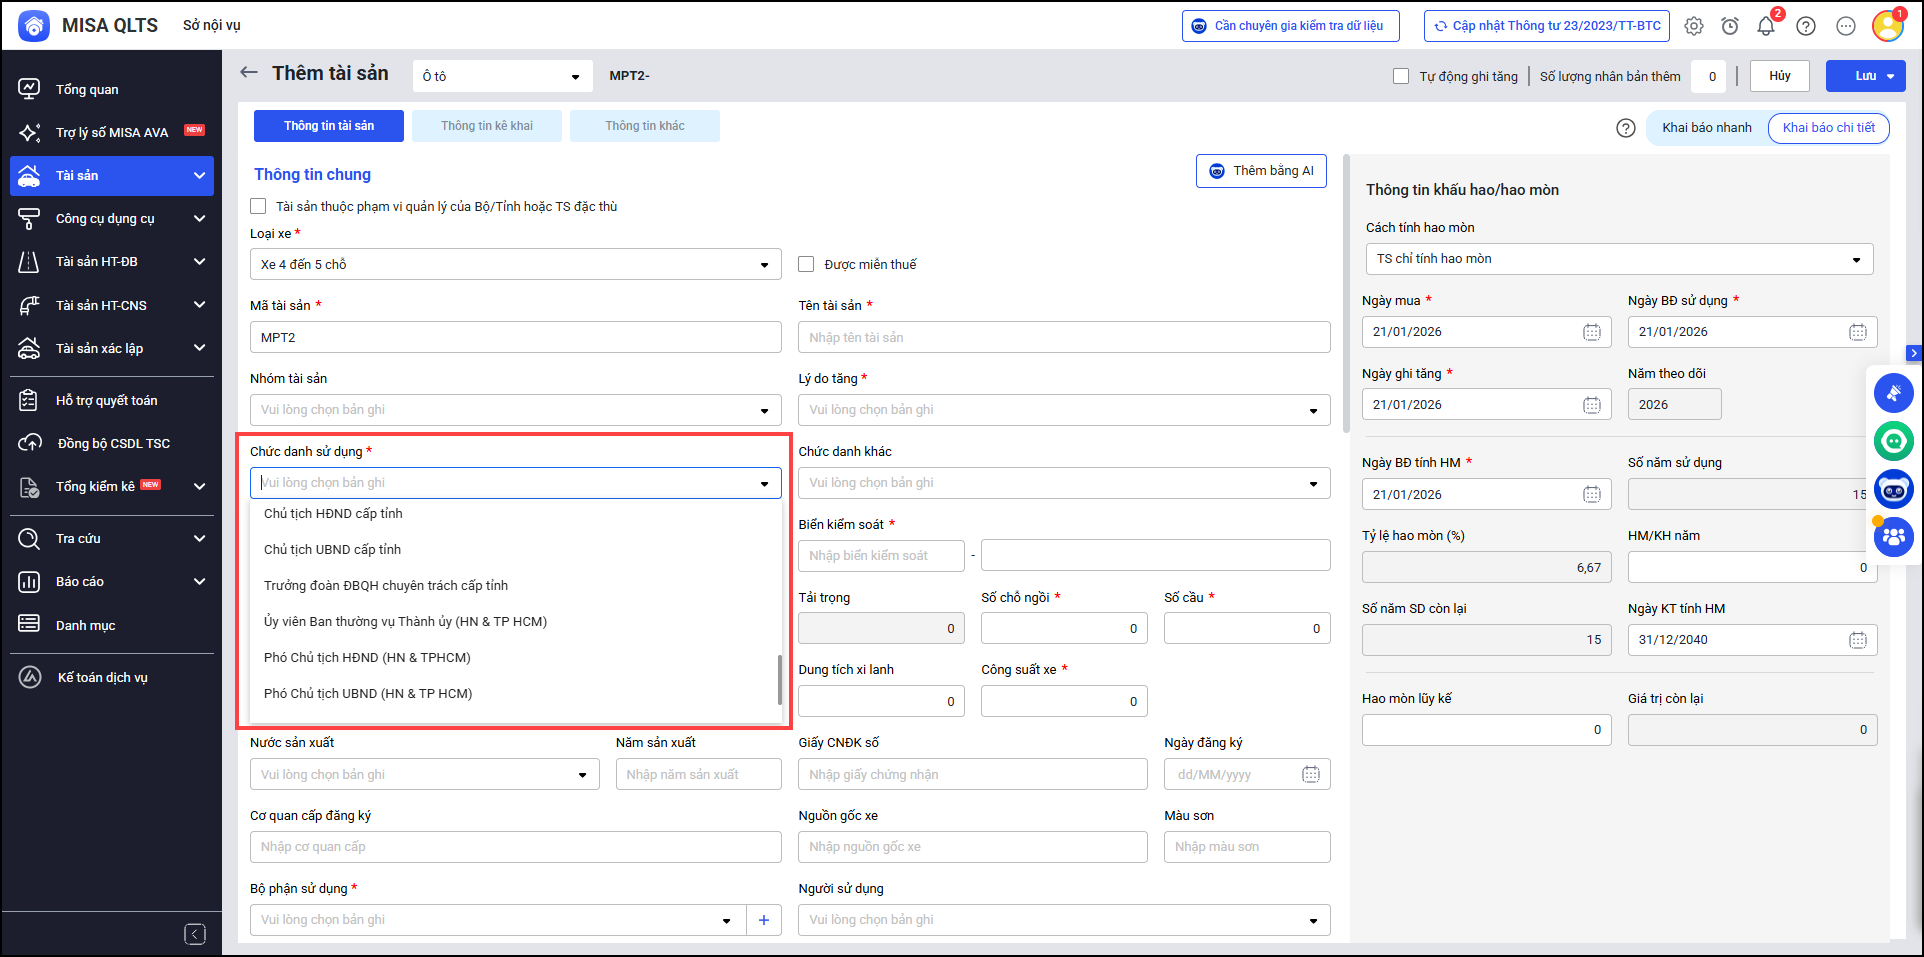Screen dimensions: 1924x957
Task: Select Chủ tịch UBND cấp tỉnh option
Action: [x=332, y=549]
